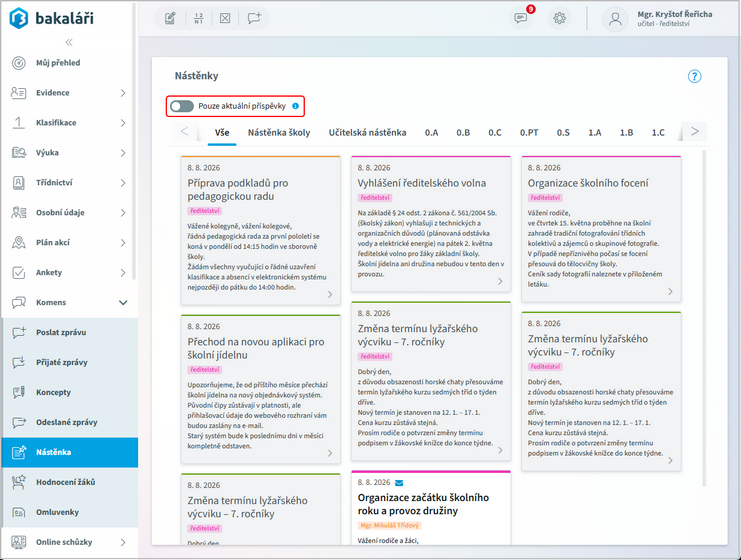Click the bulletin board vertical scrollbar
Screen dimensions: 741x560
[704, 318]
